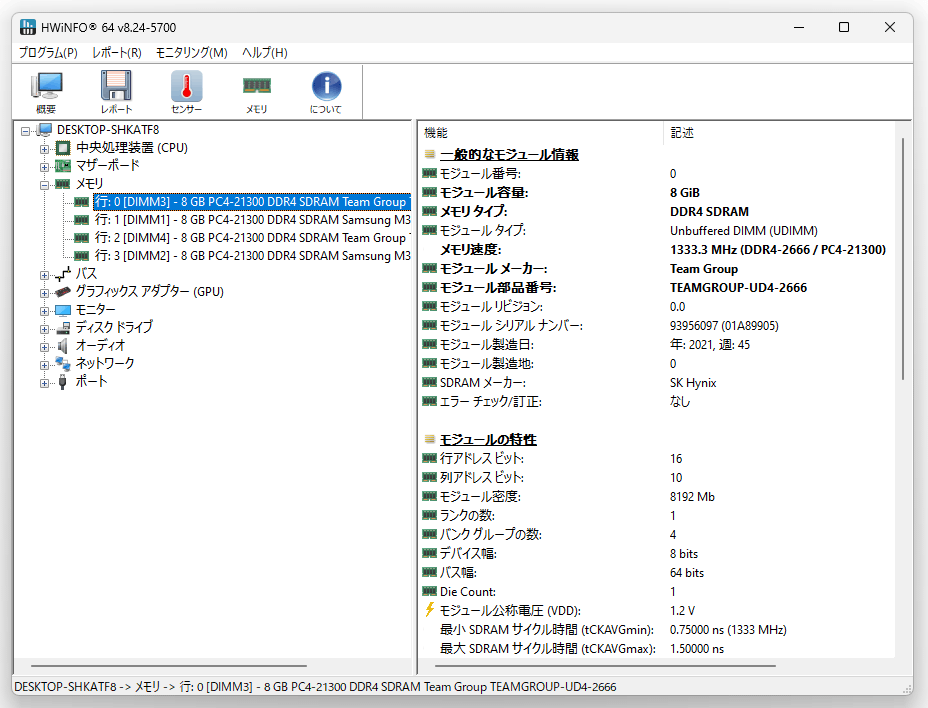Image resolution: width=928 pixels, height=708 pixels.
Task: Collapse the DESKTOP-SHKATF8 root node
Action: (25, 131)
